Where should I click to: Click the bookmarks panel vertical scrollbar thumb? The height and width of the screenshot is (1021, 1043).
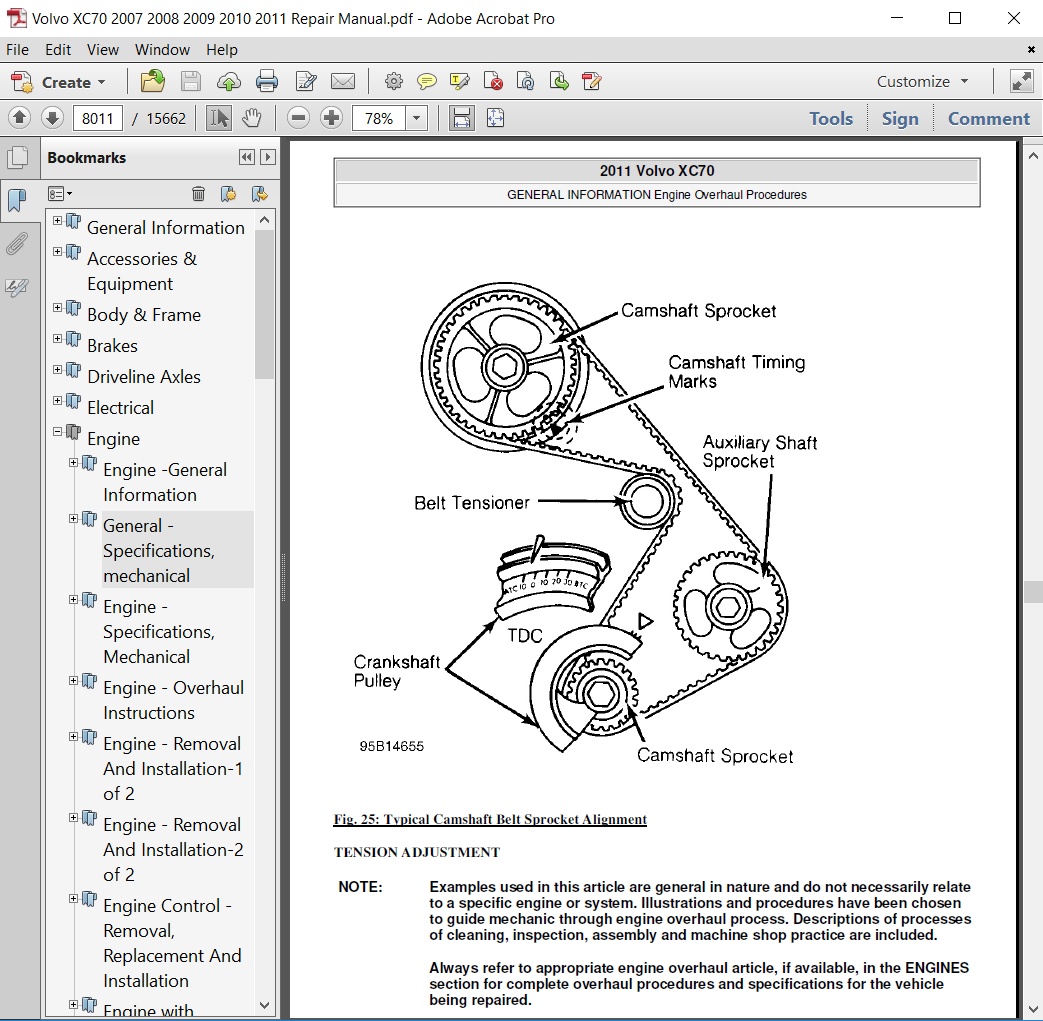coord(264,305)
